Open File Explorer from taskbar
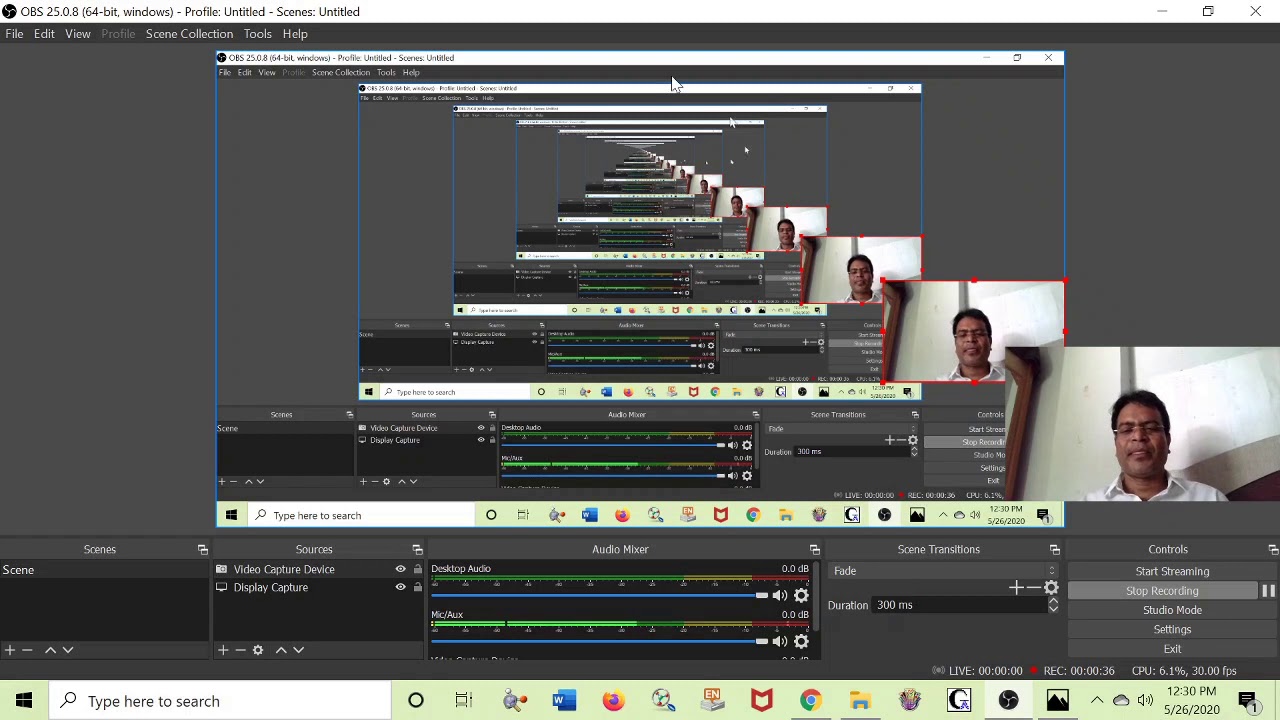The image size is (1280, 720). [860, 701]
